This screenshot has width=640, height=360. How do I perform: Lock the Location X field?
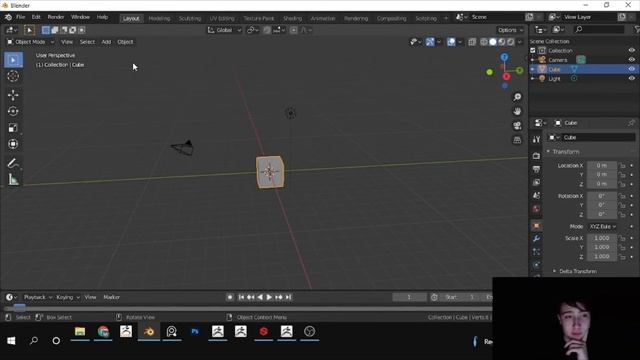coord(622,166)
